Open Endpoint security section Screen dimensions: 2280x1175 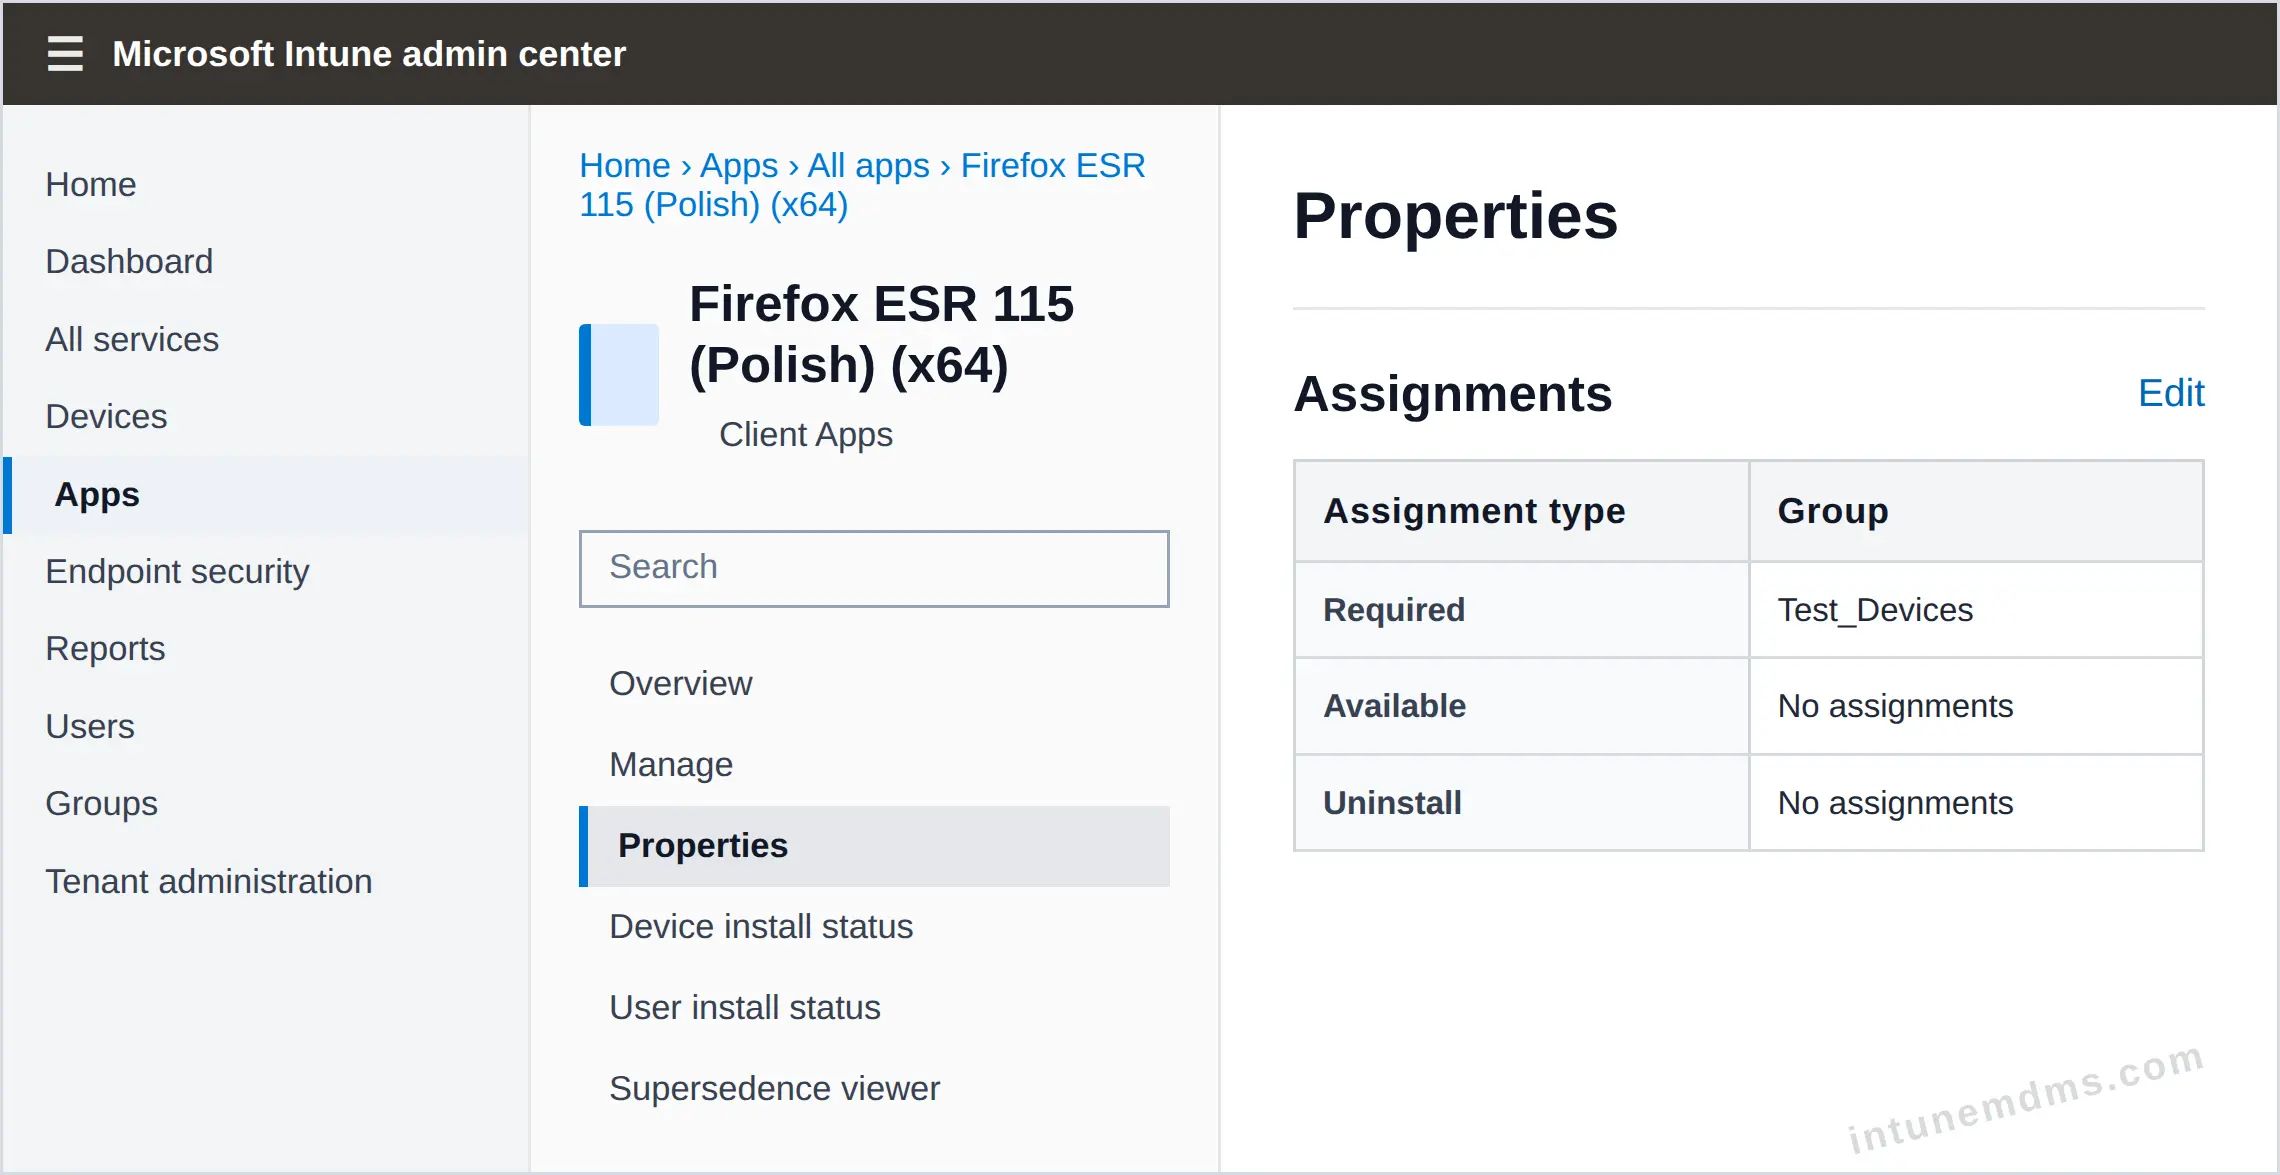click(x=177, y=571)
